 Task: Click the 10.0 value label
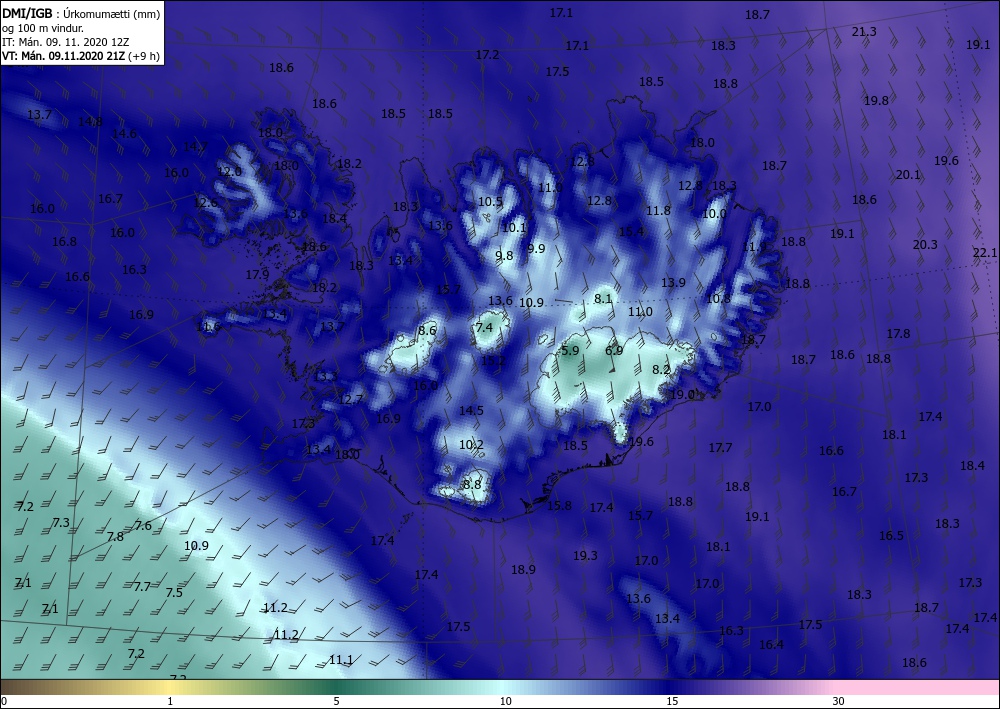click(714, 214)
